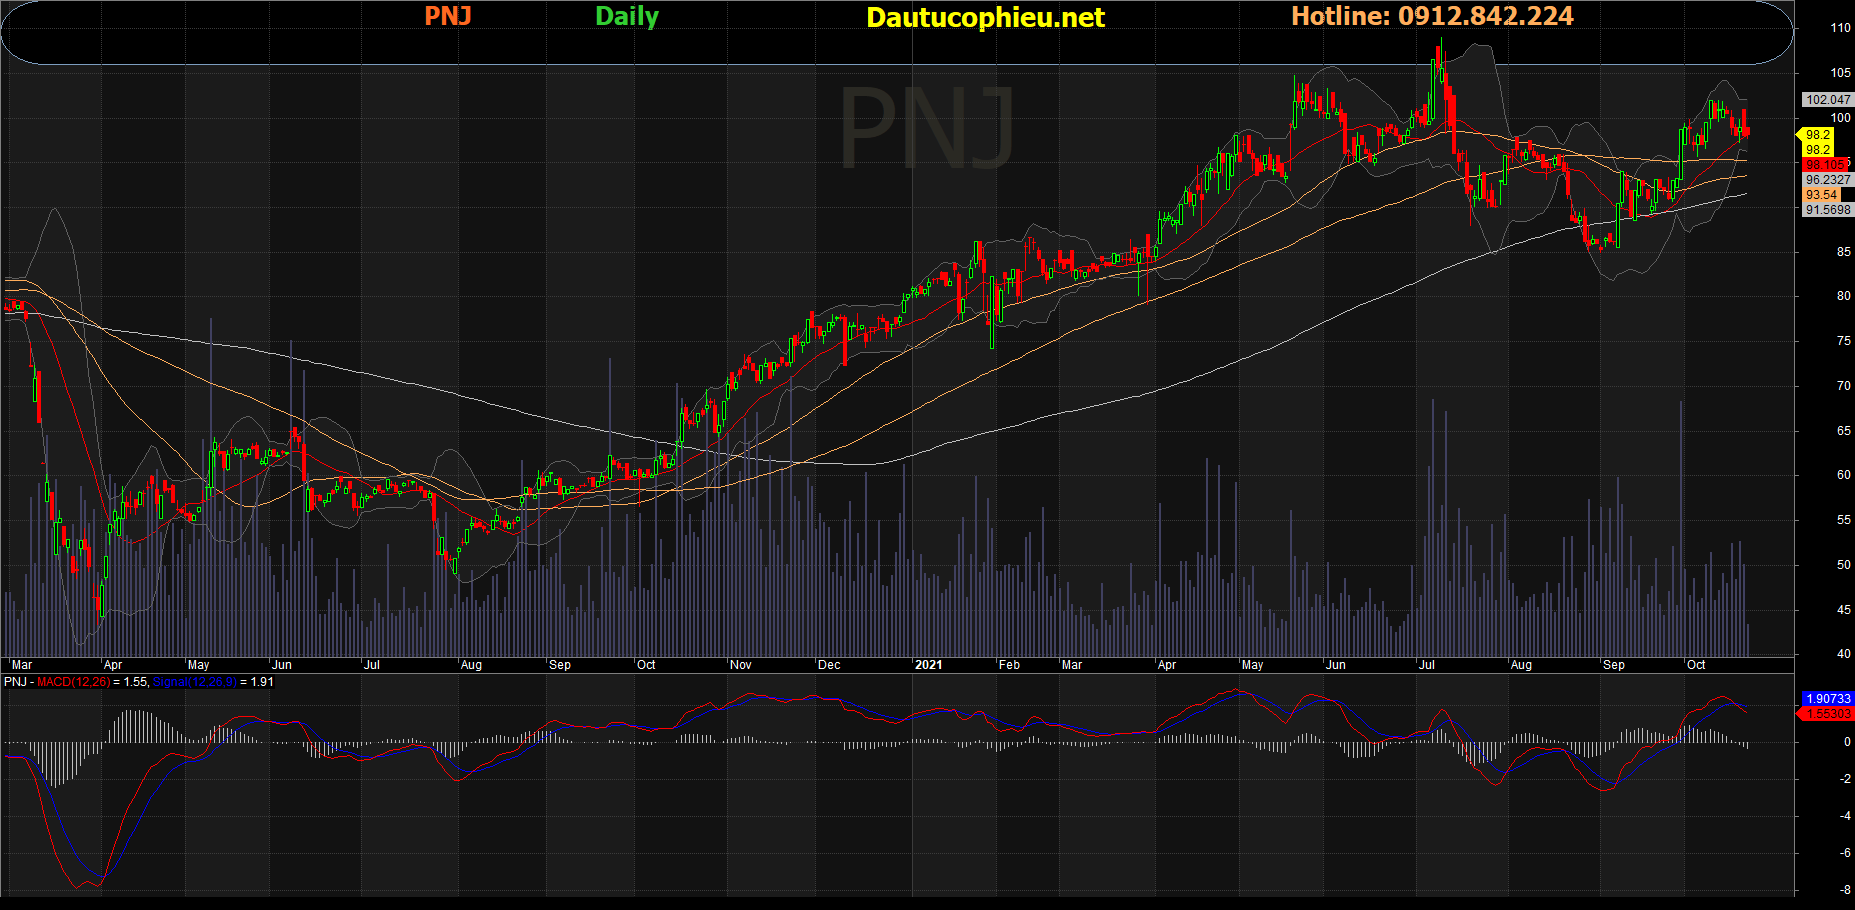Select the Dec marker on time axis
1855x910 pixels.
point(829,665)
